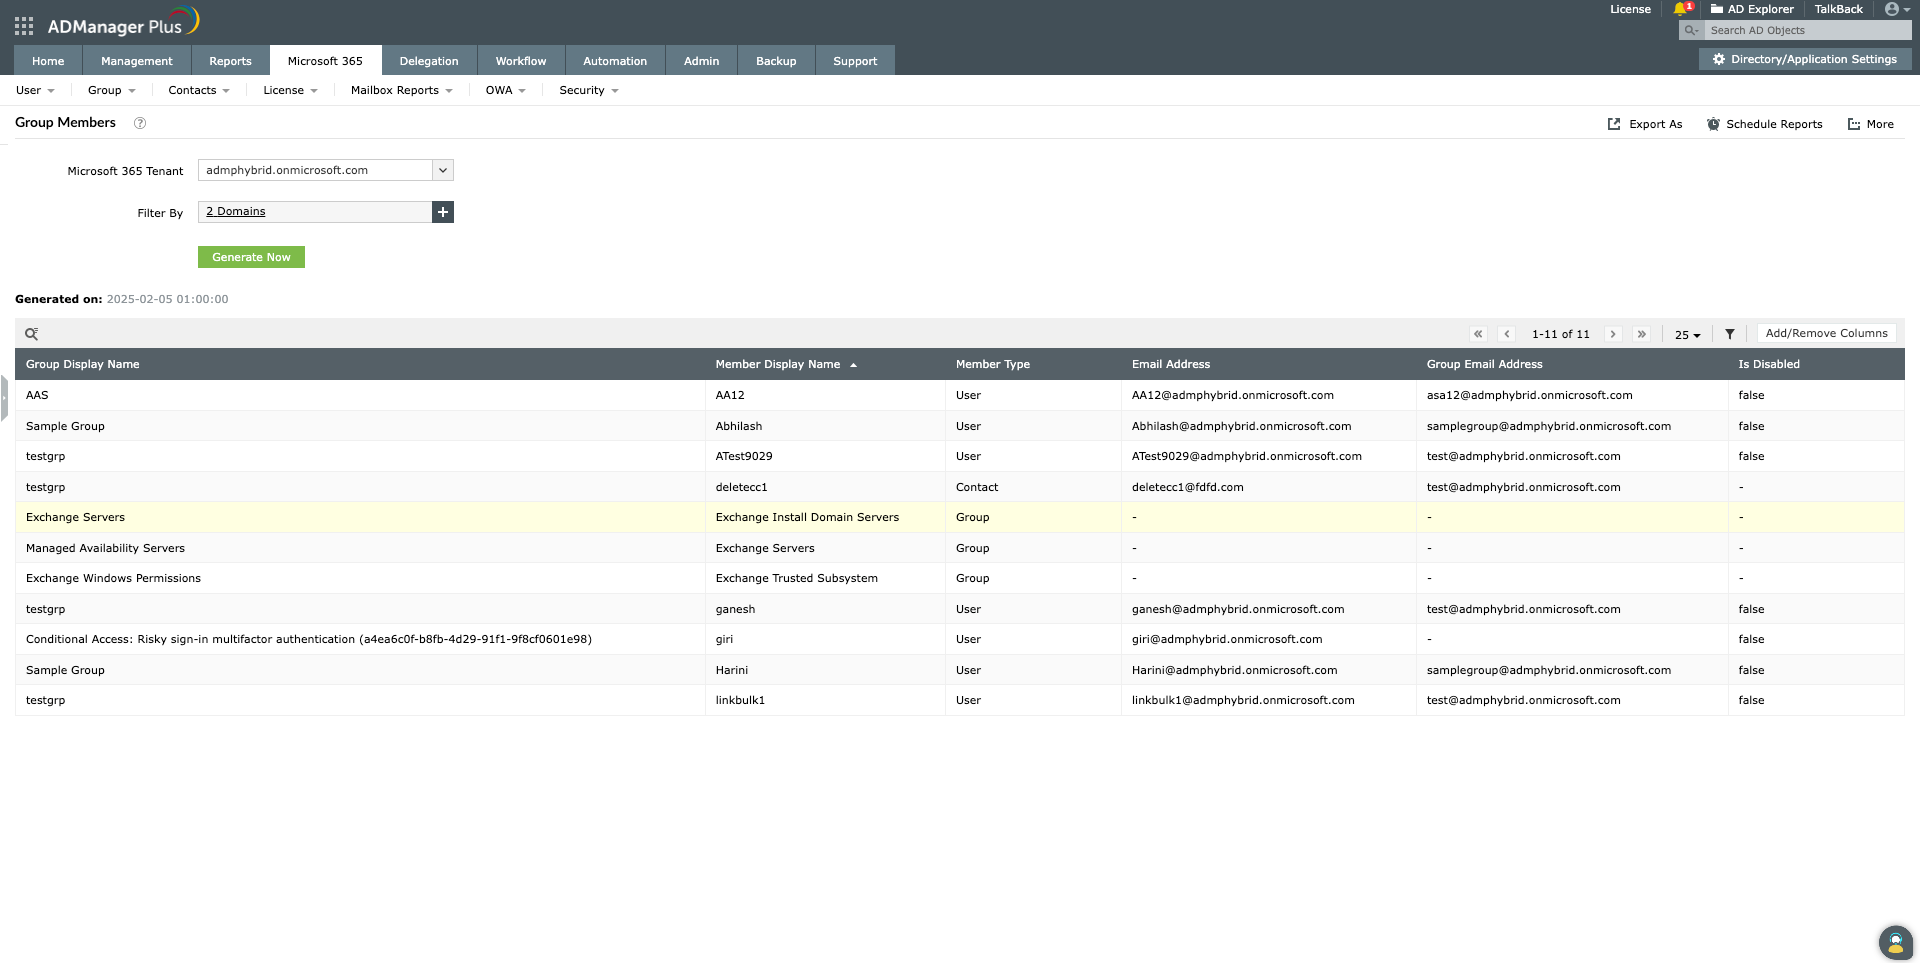Open the Security submenu dropdown
Screen dimensions: 1920x963
tap(589, 90)
